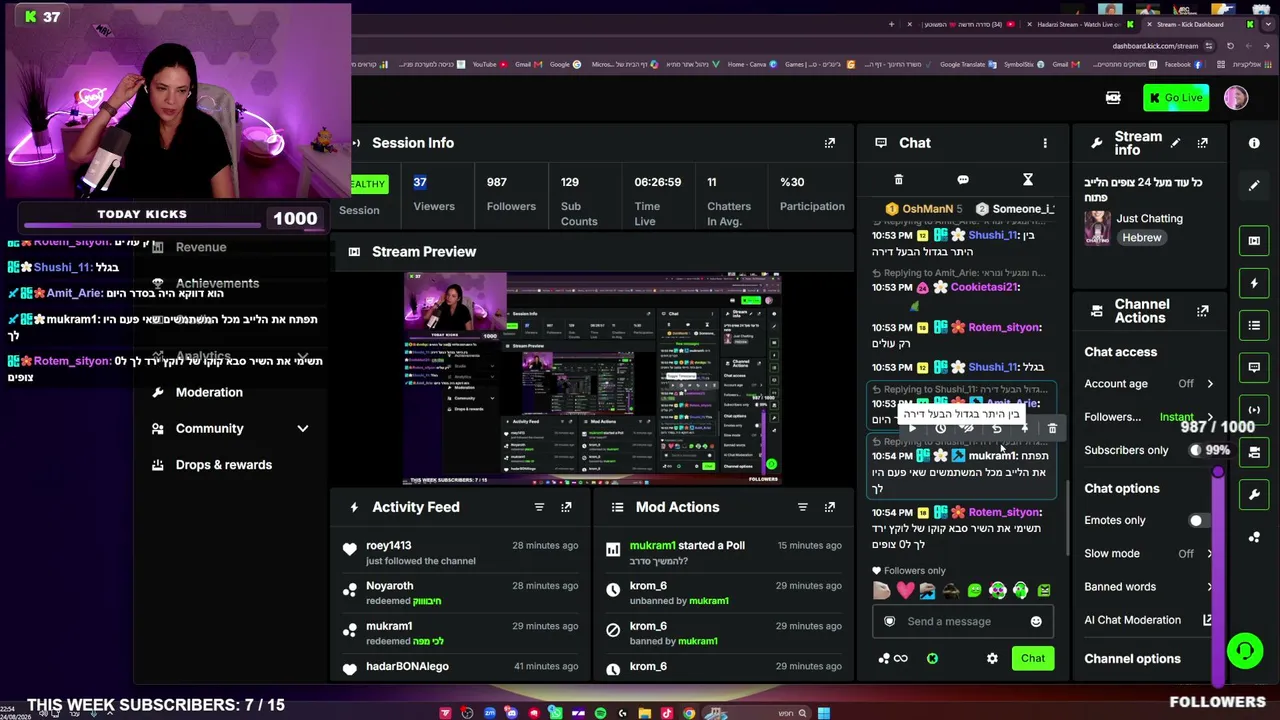Click in the Send a message field
The image size is (1280, 720).
point(961,622)
